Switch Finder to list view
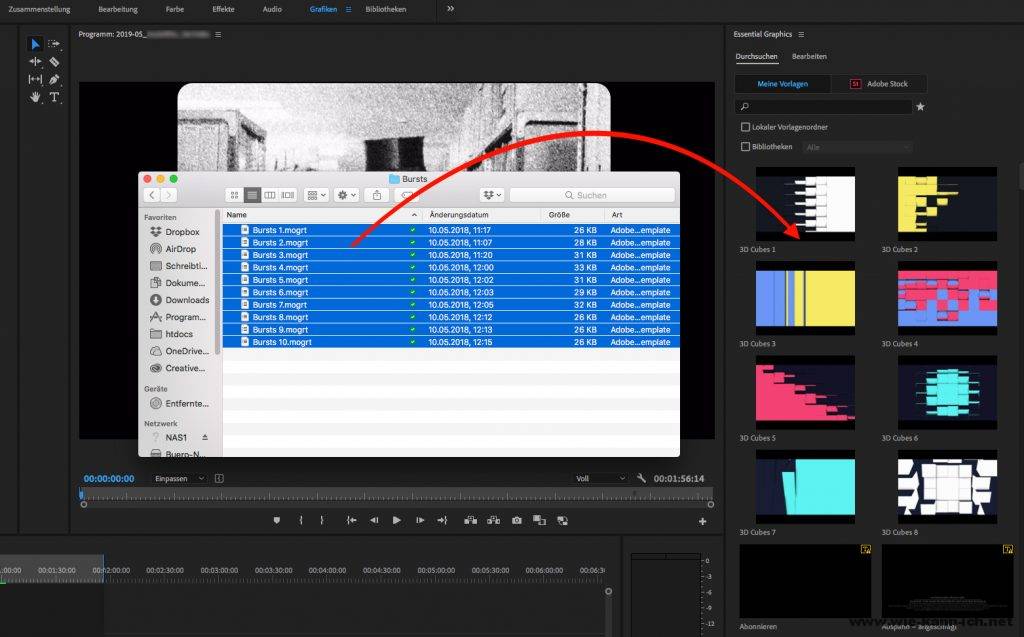Screen dimensions: 1024x637 point(252,195)
